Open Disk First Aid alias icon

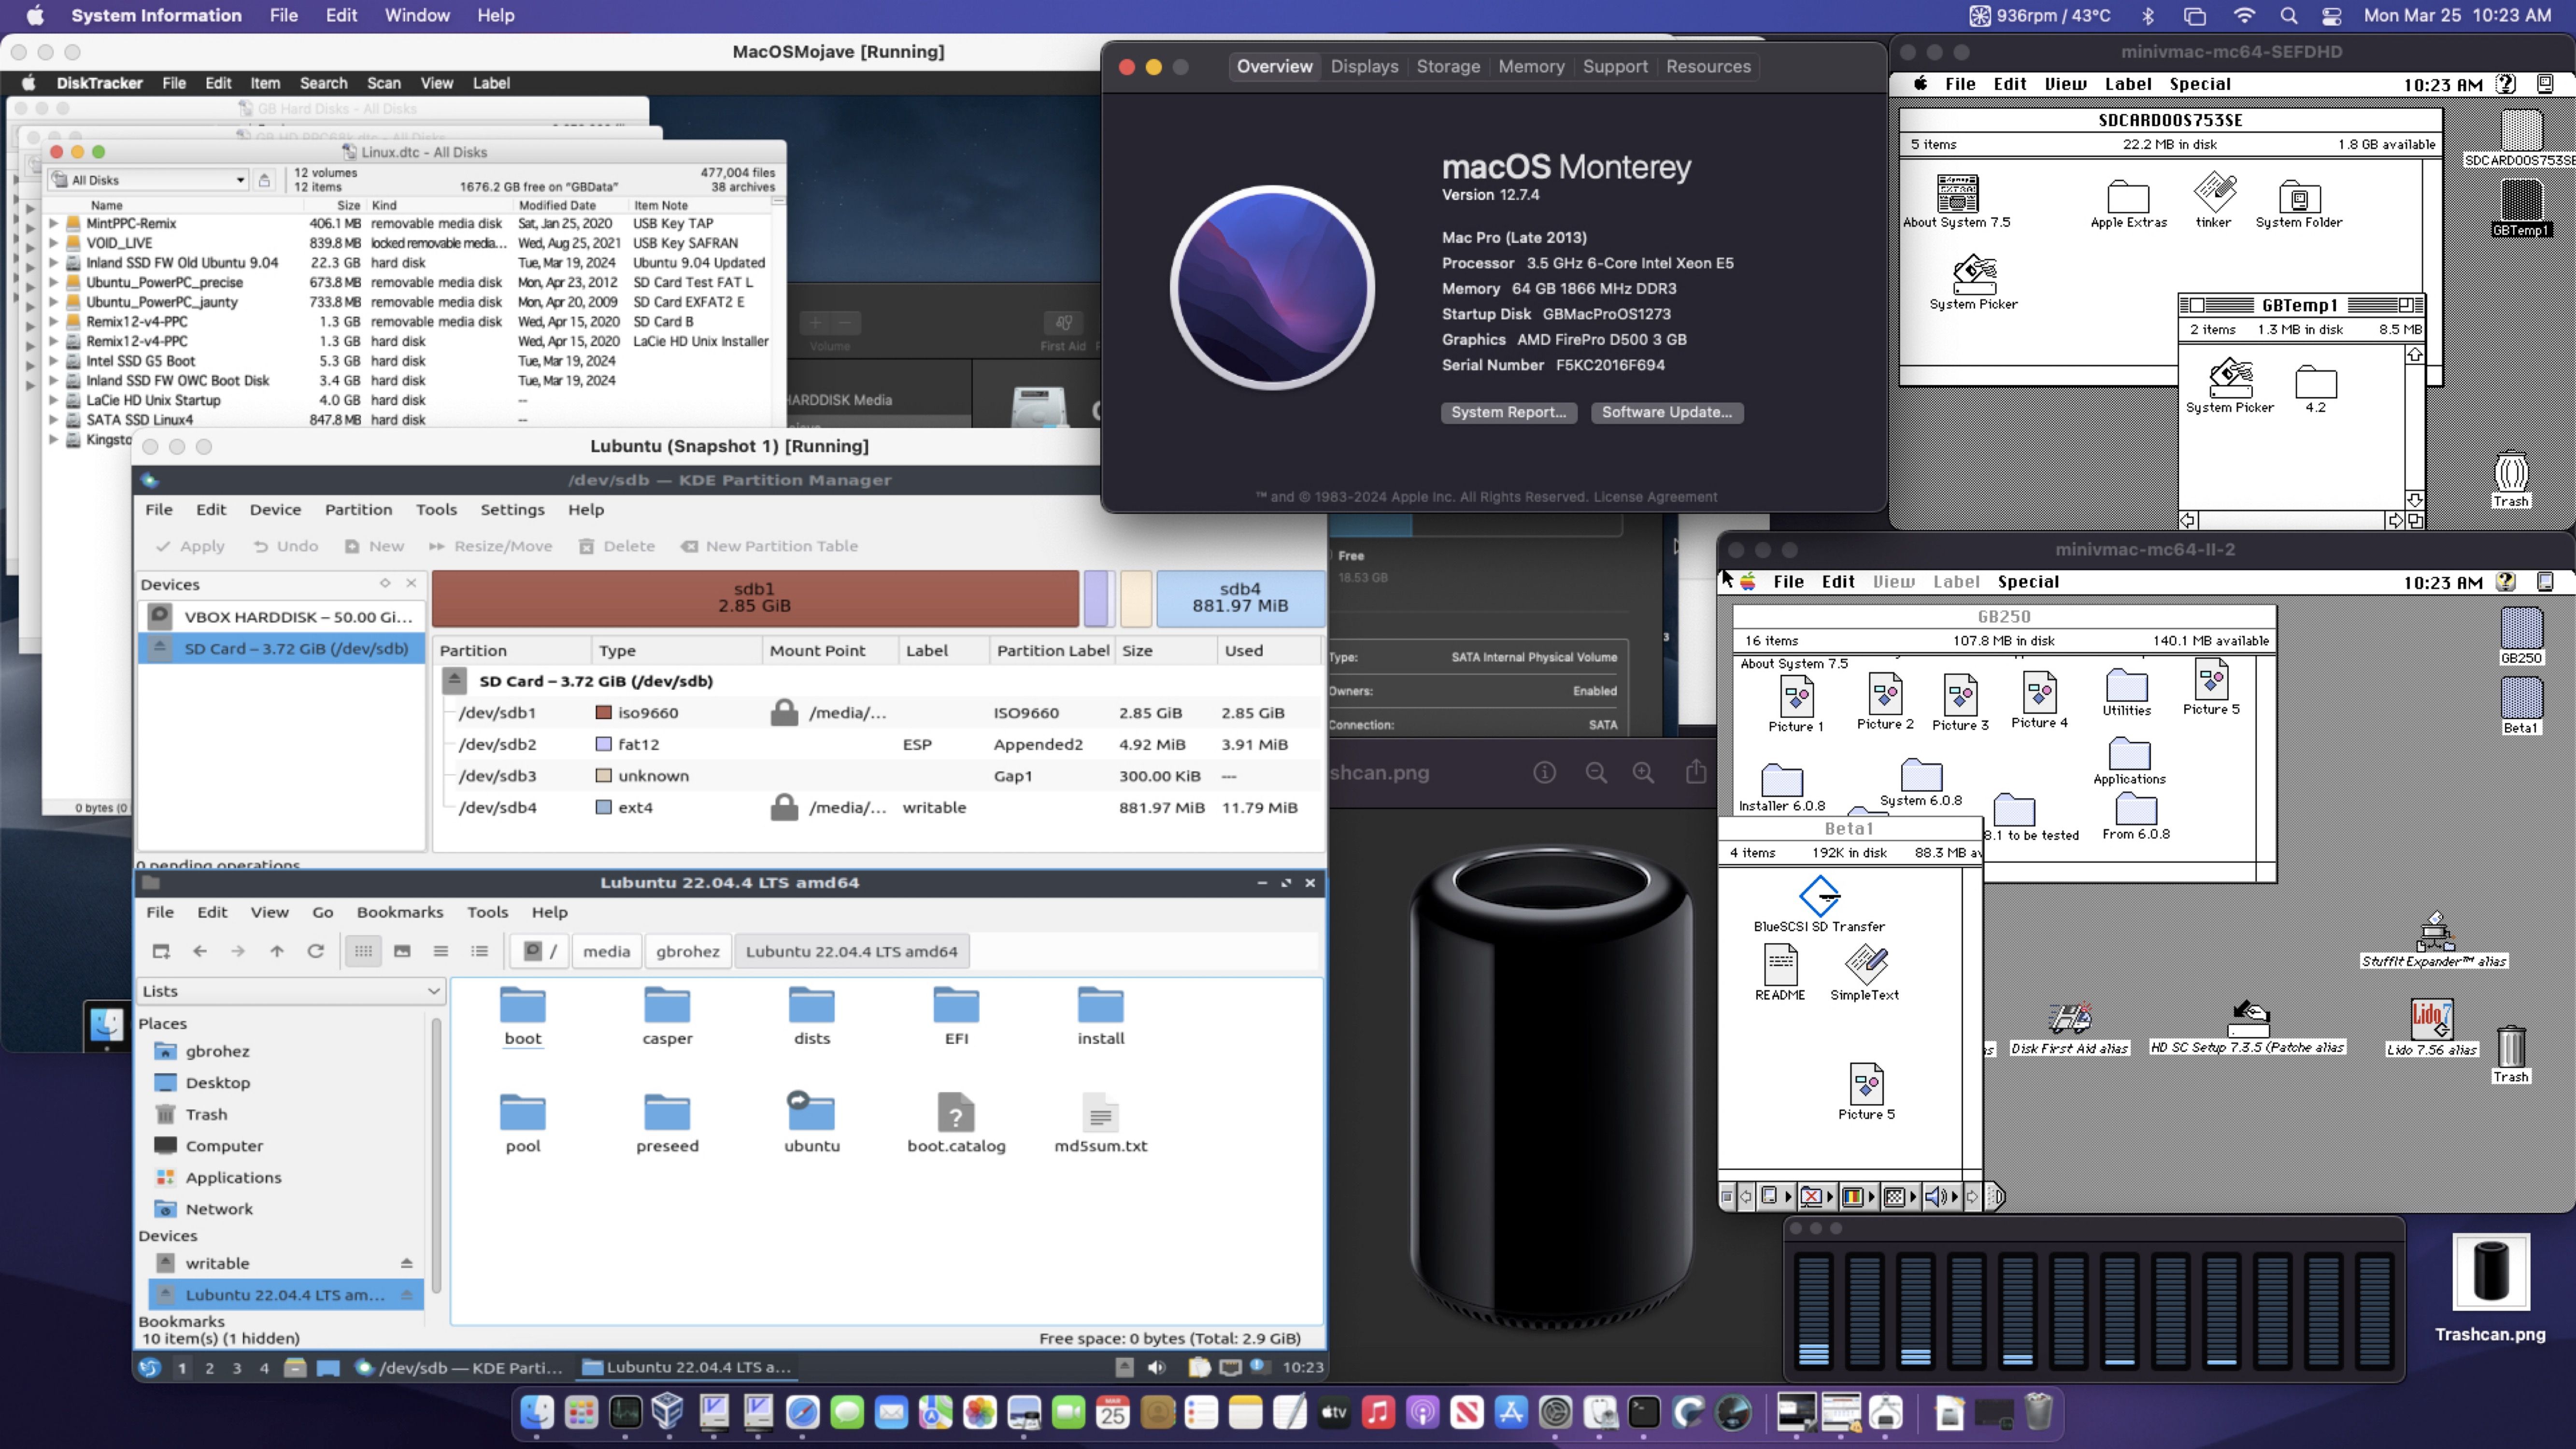2069,1027
